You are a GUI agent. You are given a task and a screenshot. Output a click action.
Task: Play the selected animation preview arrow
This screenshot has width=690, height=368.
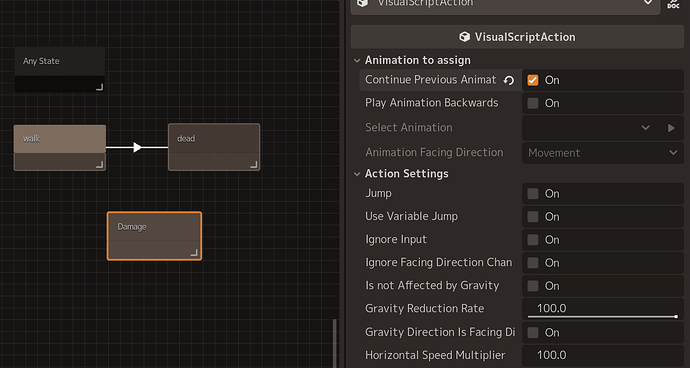[671, 128]
